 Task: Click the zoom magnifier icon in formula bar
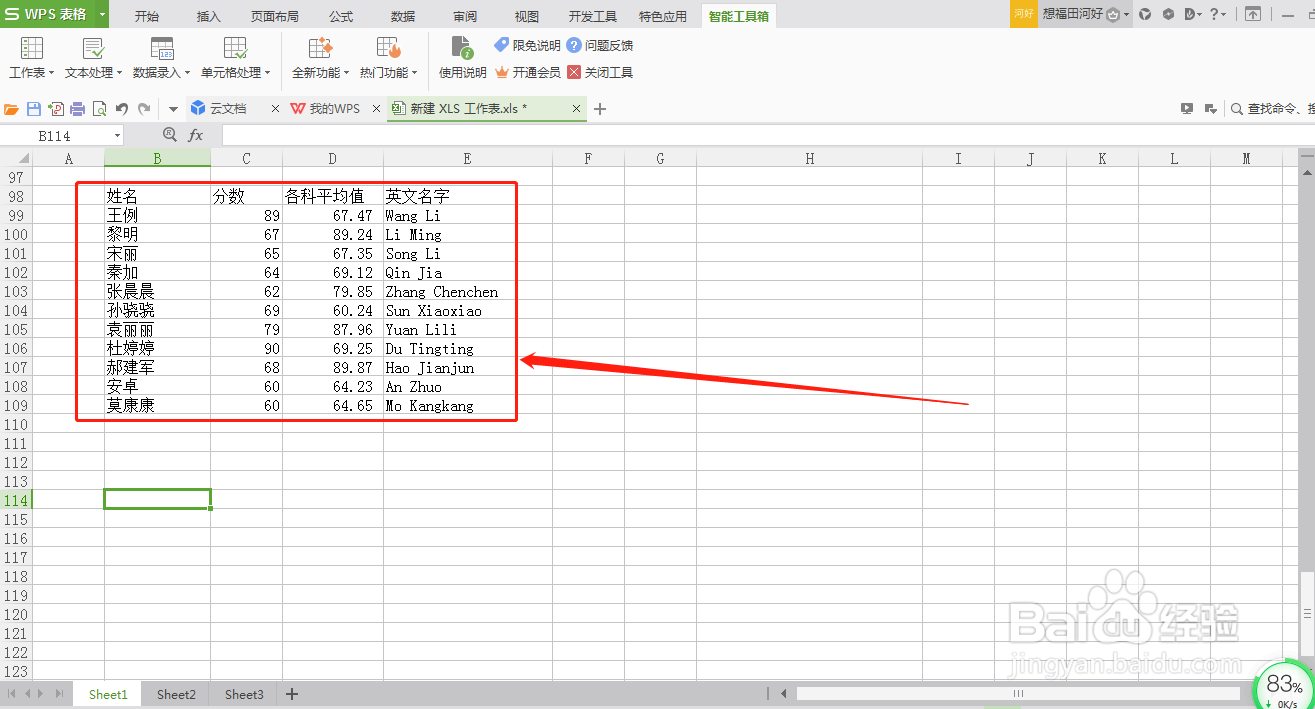point(170,134)
